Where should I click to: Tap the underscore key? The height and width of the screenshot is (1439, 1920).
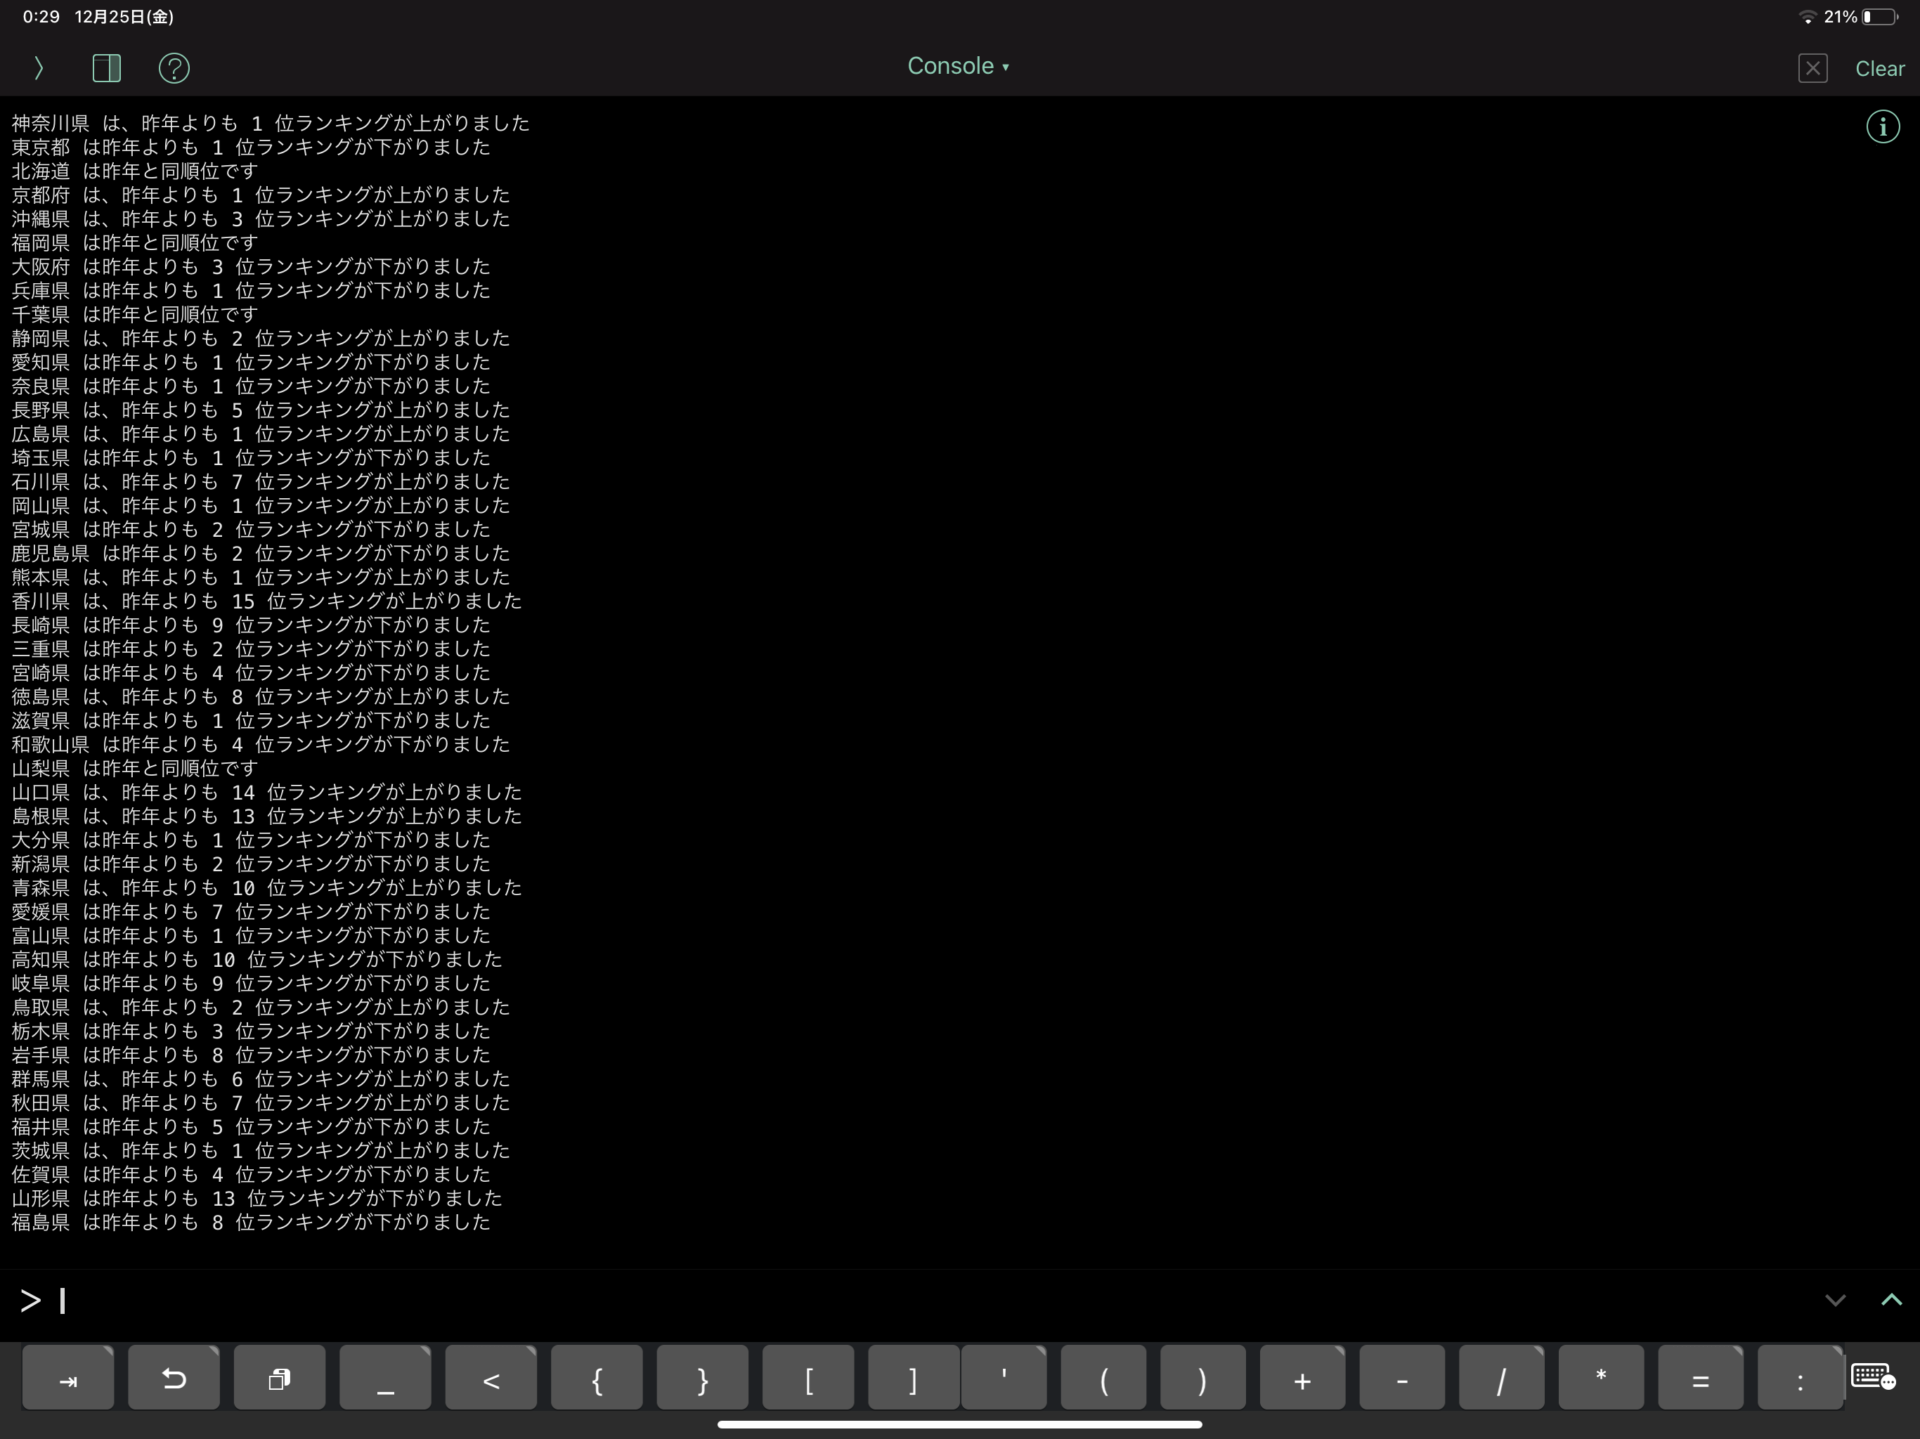[x=385, y=1377]
